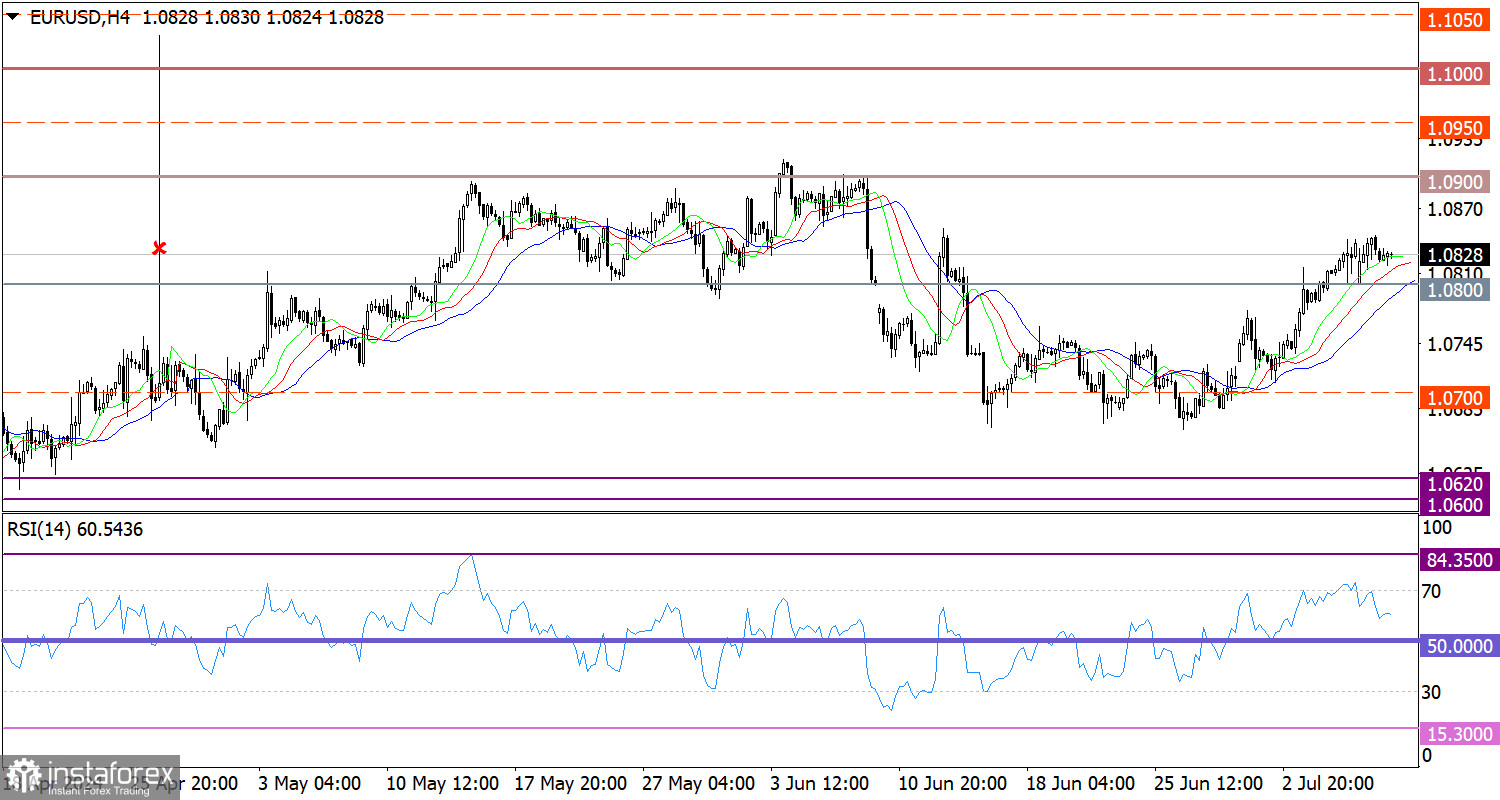Click the OHLC values 1.0828 1.0830 1.0824 1.0828

point(263,17)
